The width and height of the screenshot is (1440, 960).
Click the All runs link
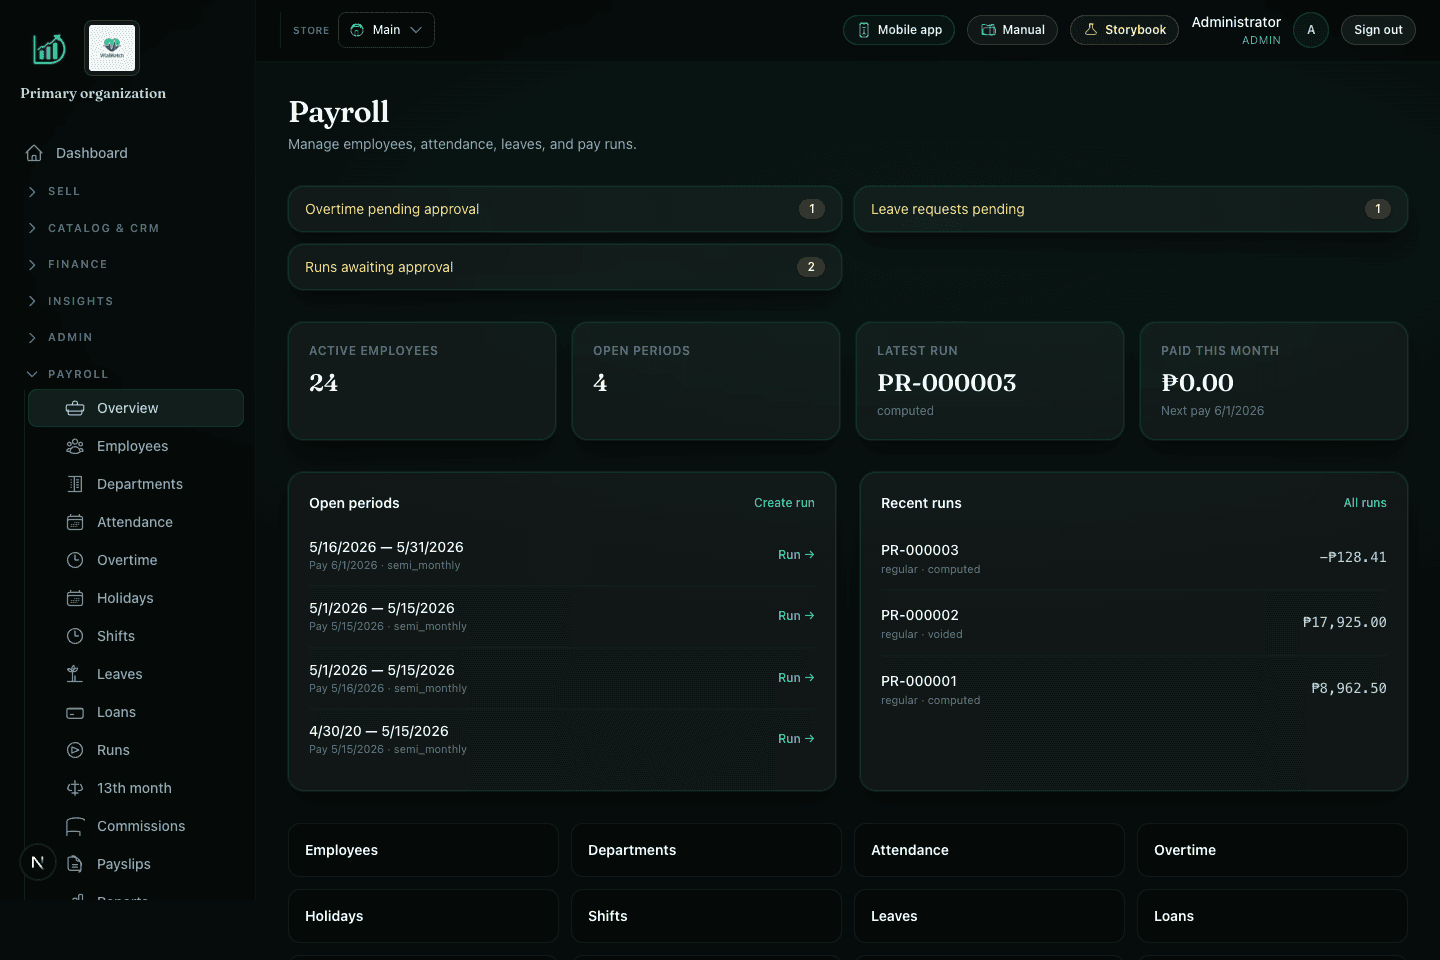click(1365, 503)
